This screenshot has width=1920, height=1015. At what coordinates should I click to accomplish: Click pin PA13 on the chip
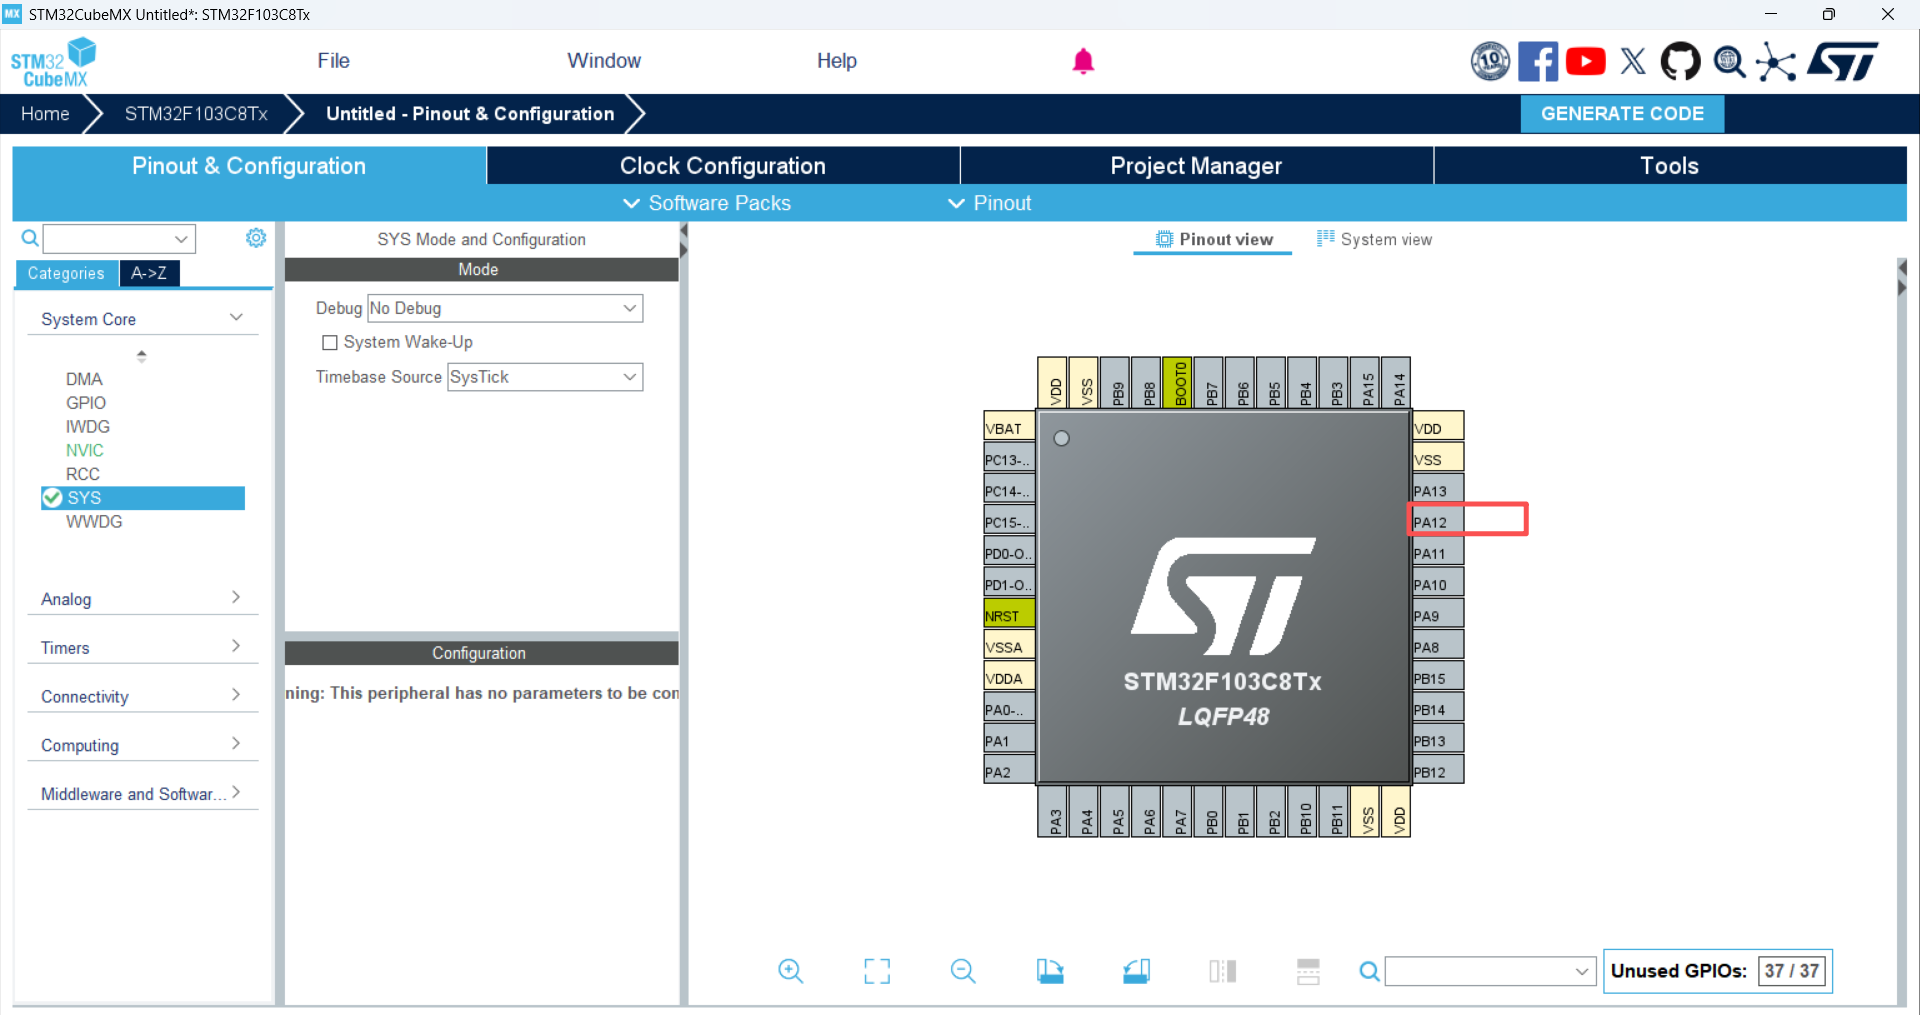coord(1438,491)
